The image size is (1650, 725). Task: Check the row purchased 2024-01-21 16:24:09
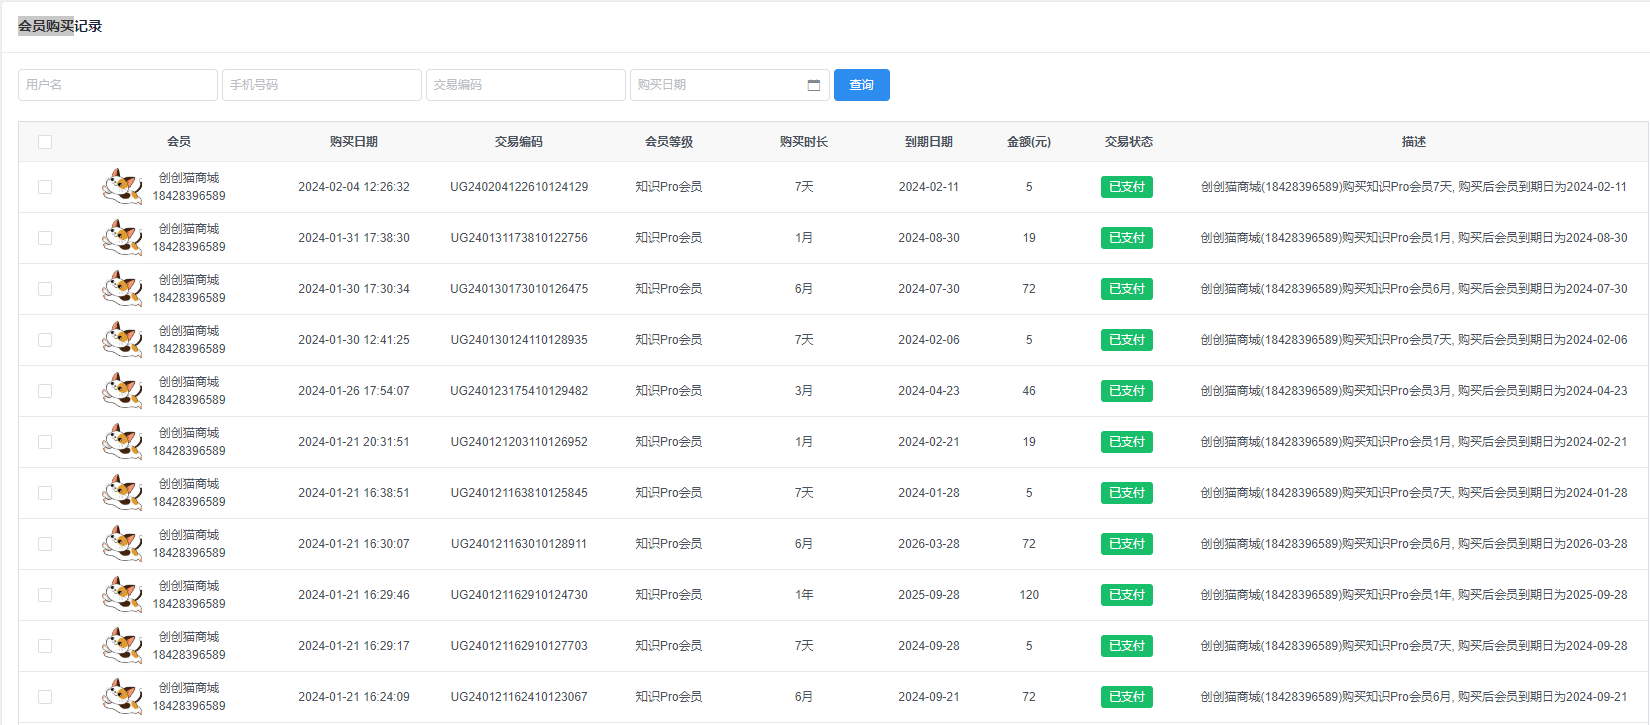click(45, 697)
